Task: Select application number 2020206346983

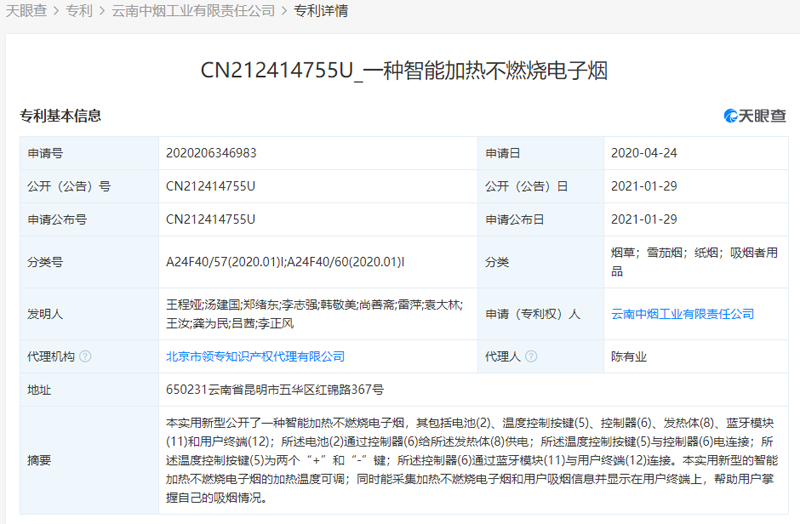Action: click(211, 153)
